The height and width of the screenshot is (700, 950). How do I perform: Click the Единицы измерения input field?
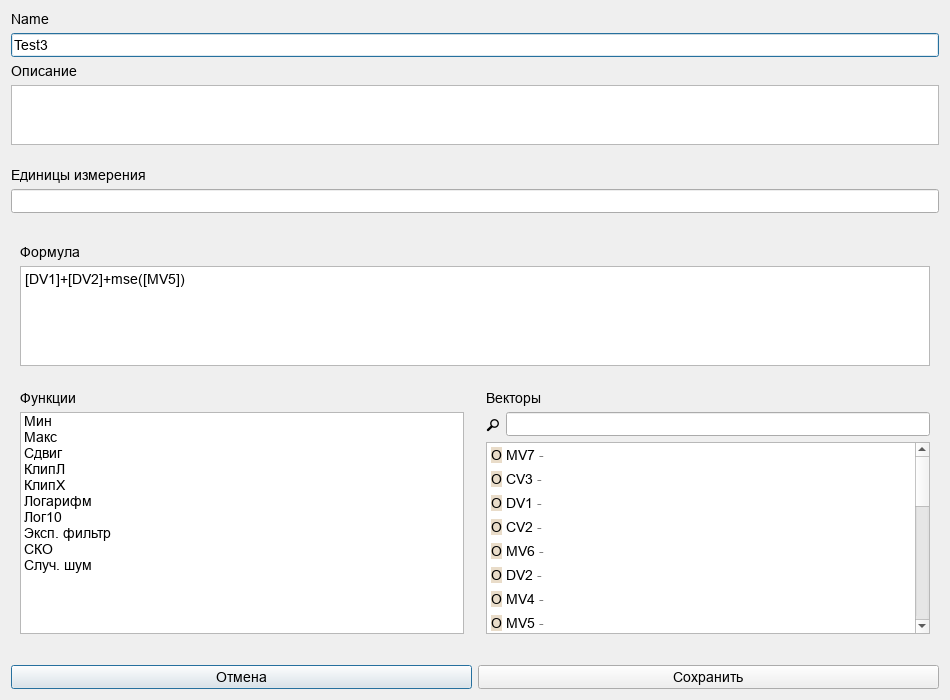click(475, 201)
